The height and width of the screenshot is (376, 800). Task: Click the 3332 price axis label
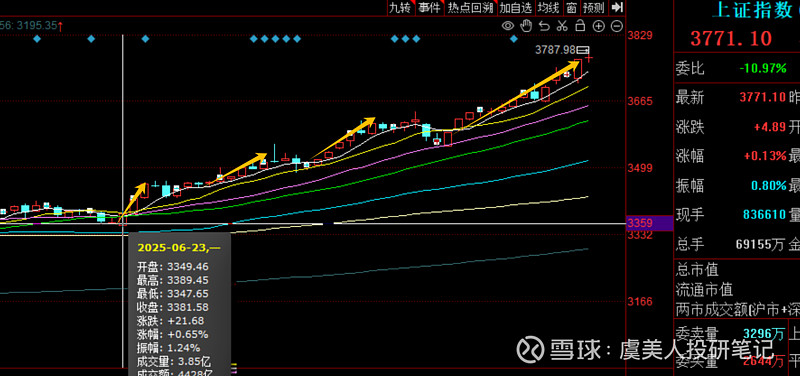pyautogui.click(x=640, y=235)
